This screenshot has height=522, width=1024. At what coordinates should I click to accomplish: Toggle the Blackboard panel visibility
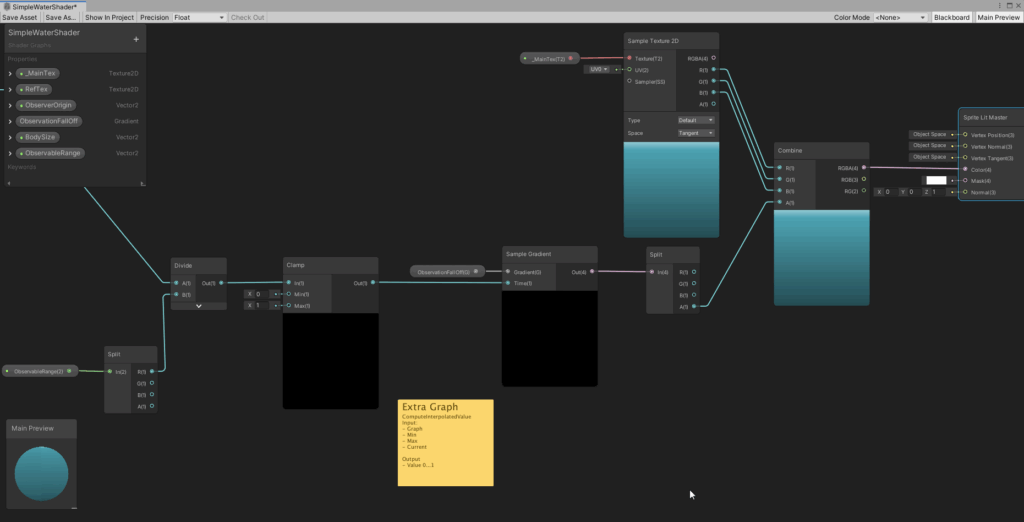coord(951,17)
